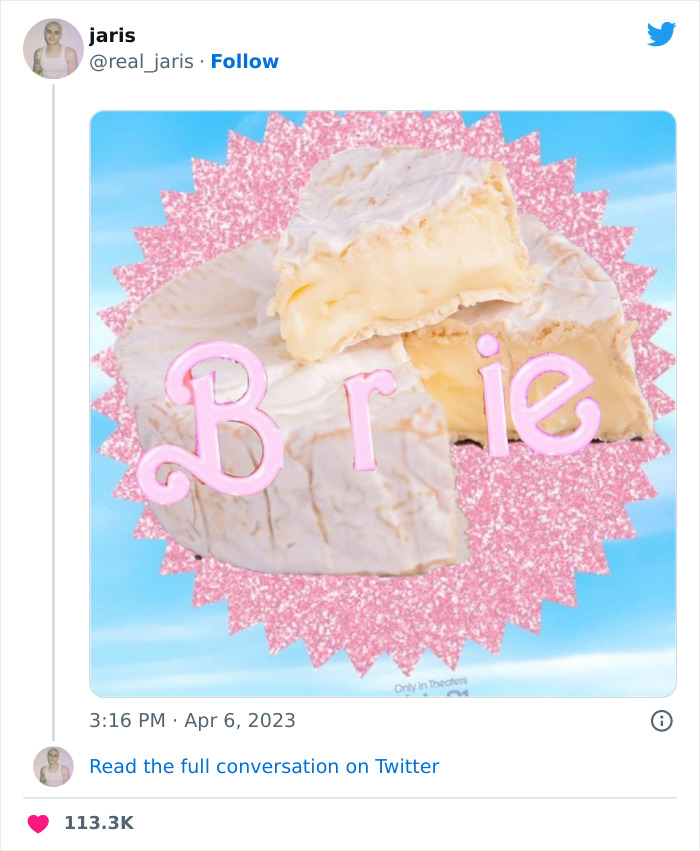Screen dimensions: 700x851
Task: Like the tweet with the heart icon
Action: point(38,823)
